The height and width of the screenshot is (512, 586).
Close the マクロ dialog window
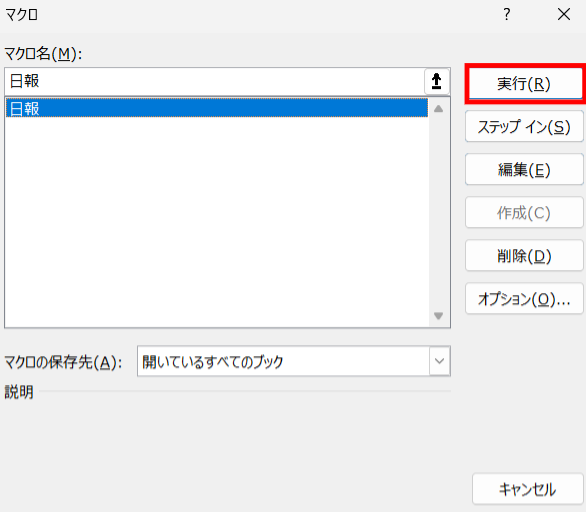pos(564,15)
